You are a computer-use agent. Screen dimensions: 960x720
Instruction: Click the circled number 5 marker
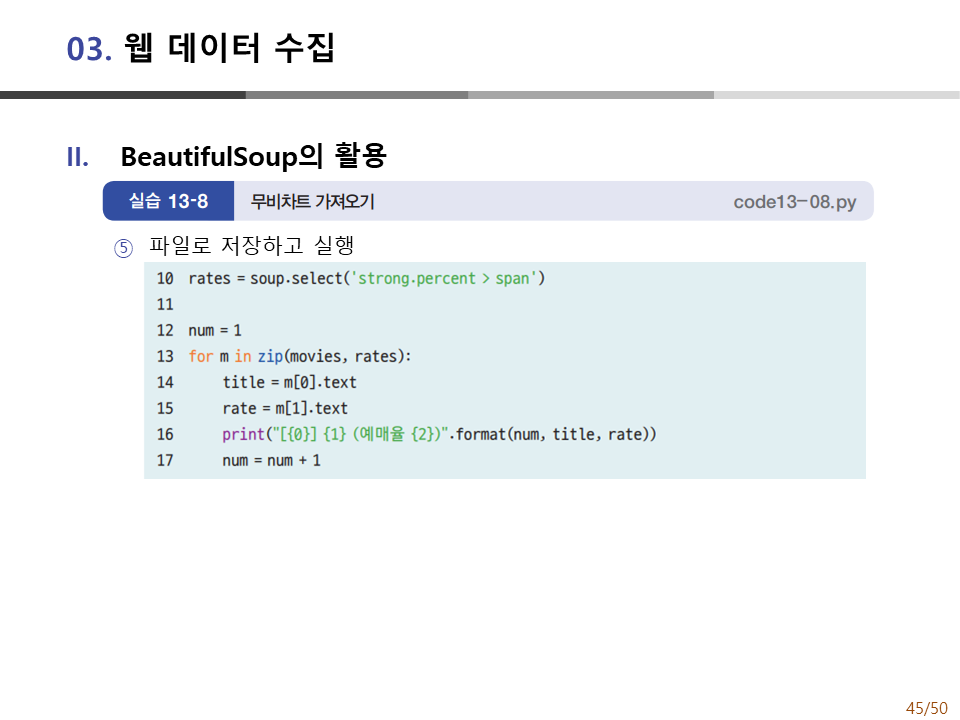pyautogui.click(x=124, y=248)
